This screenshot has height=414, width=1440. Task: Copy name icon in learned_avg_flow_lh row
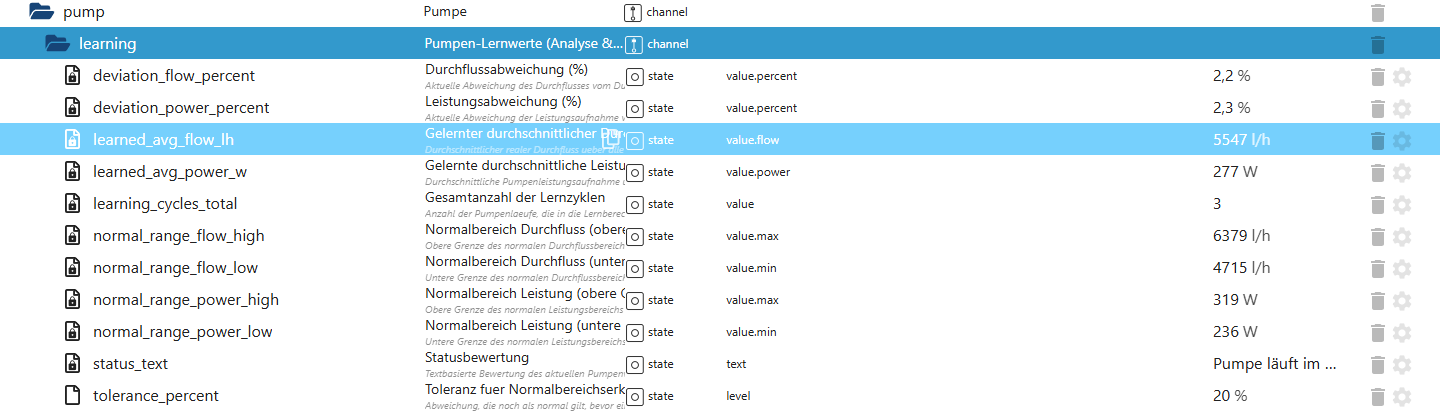tap(609, 140)
